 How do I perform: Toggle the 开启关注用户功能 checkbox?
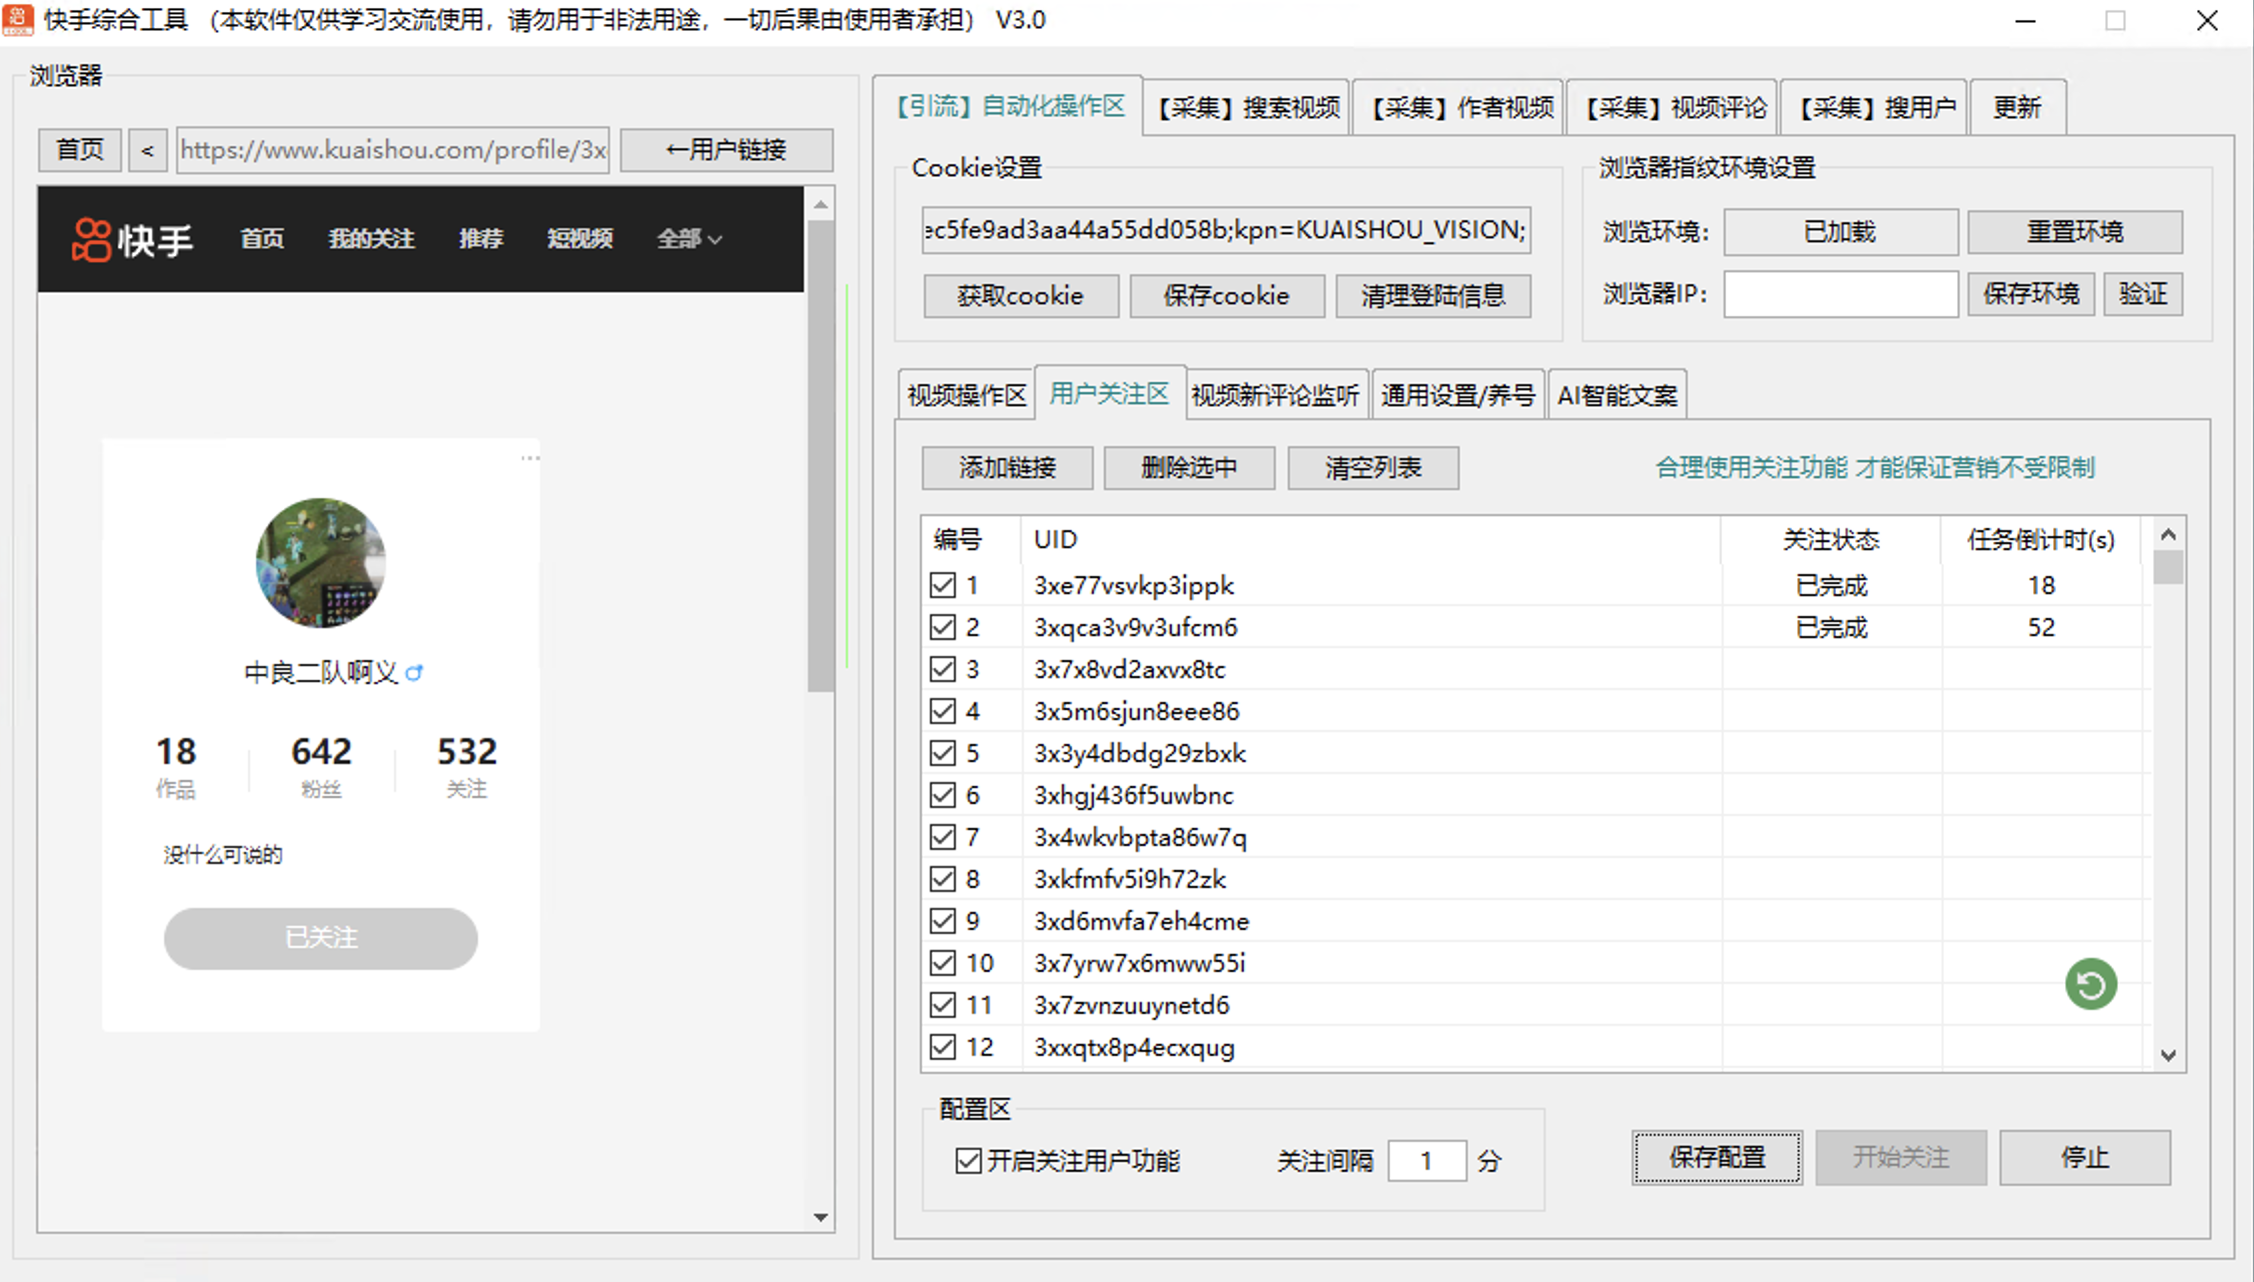966,1160
